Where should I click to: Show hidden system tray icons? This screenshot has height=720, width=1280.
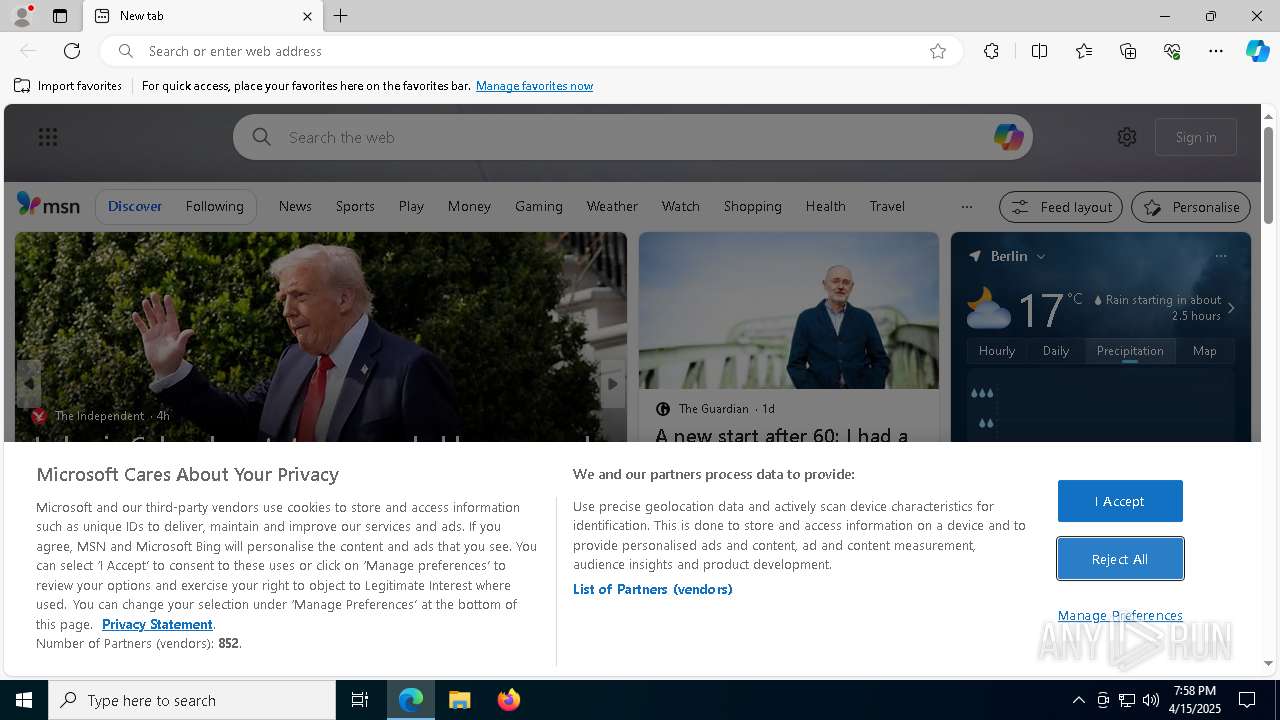tap(1079, 700)
